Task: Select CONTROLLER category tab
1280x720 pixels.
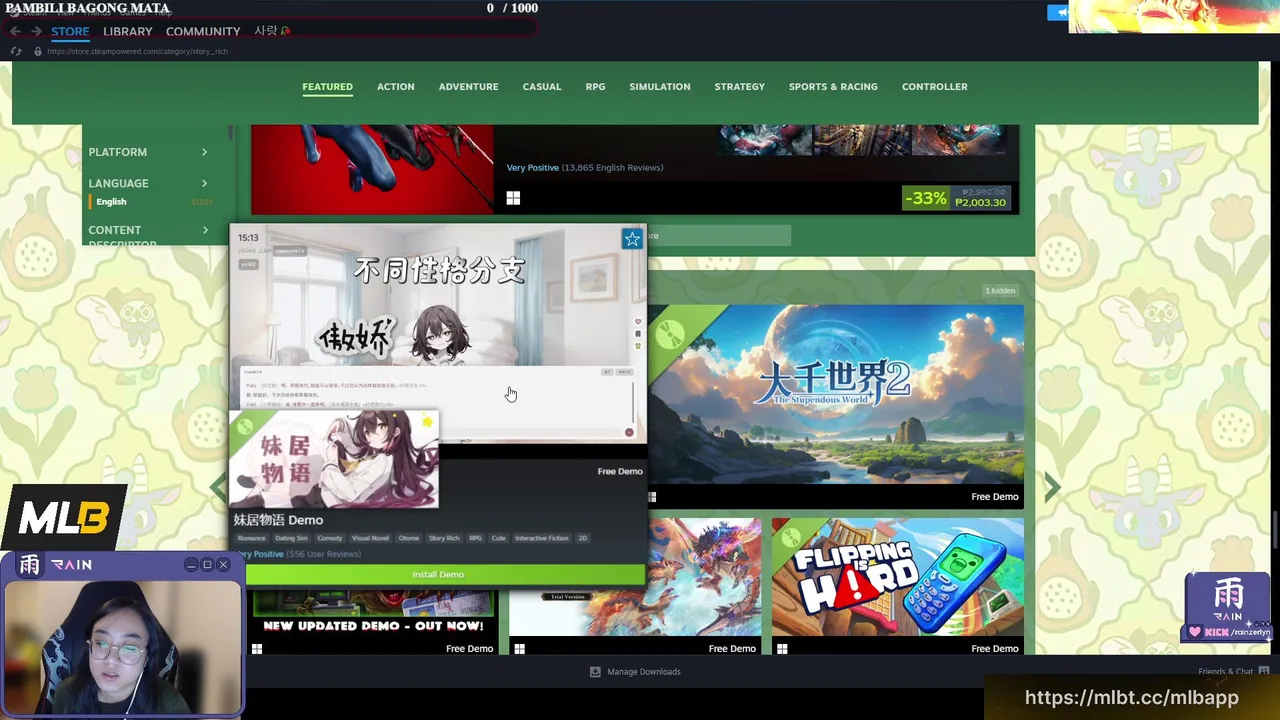Action: pos(935,87)
